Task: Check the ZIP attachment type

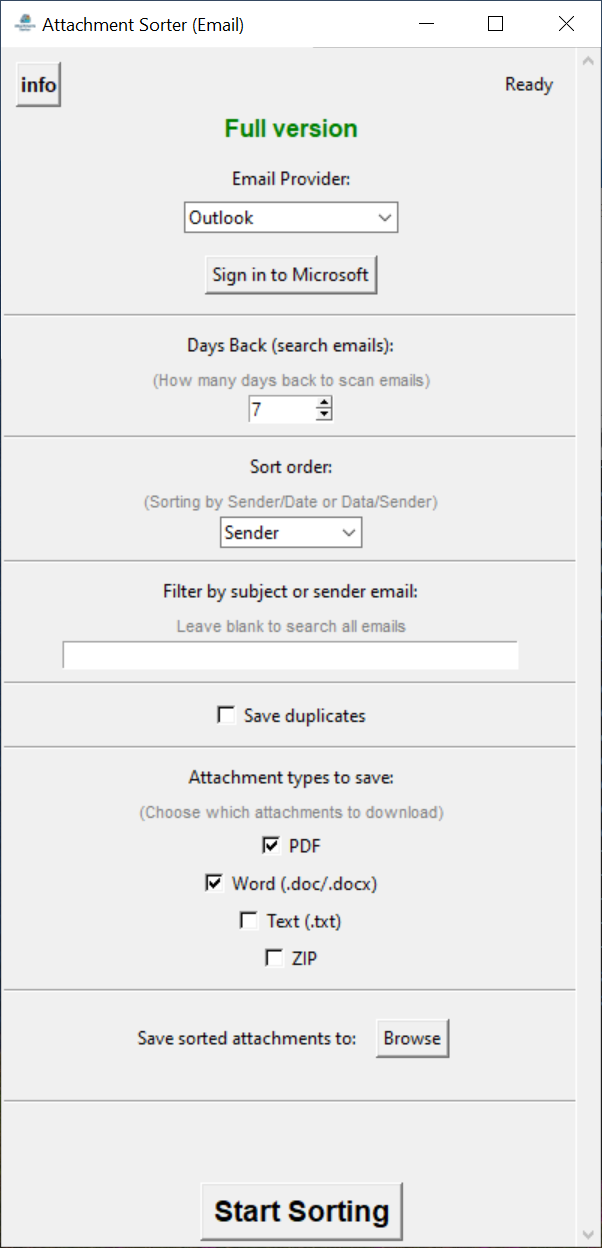Action: click(x=274, y=958)
